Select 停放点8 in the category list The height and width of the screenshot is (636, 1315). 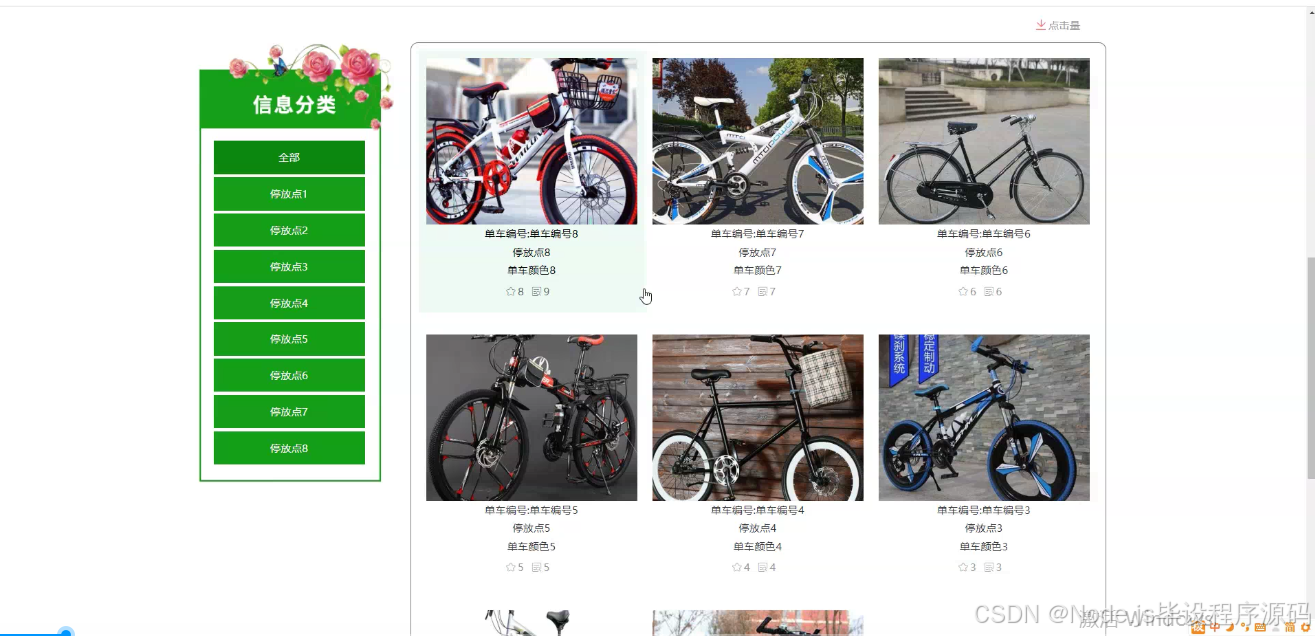[289, 448]
